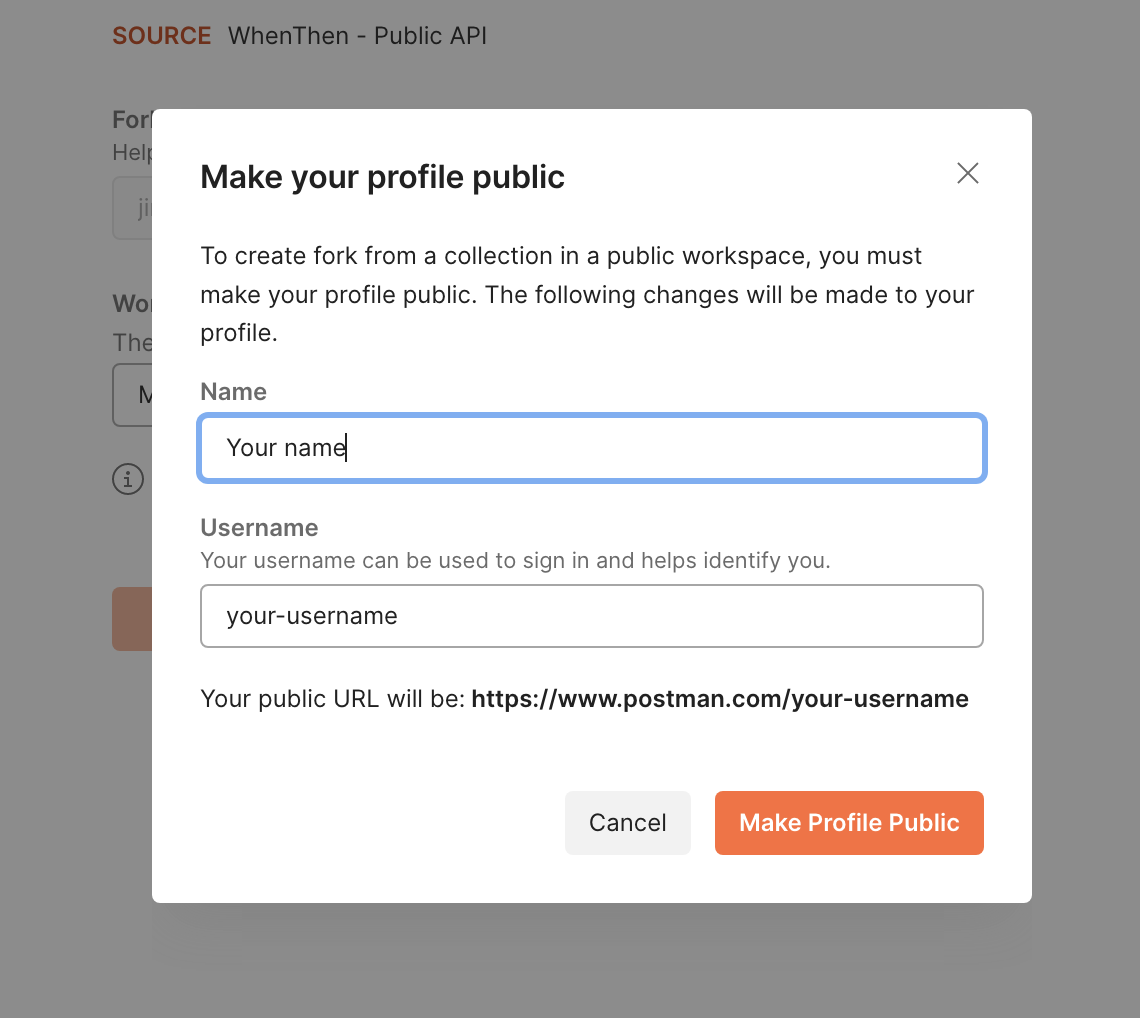Click the Make your profile public title
This screenshot has height=1018, width=1140.
click(382, 177)
